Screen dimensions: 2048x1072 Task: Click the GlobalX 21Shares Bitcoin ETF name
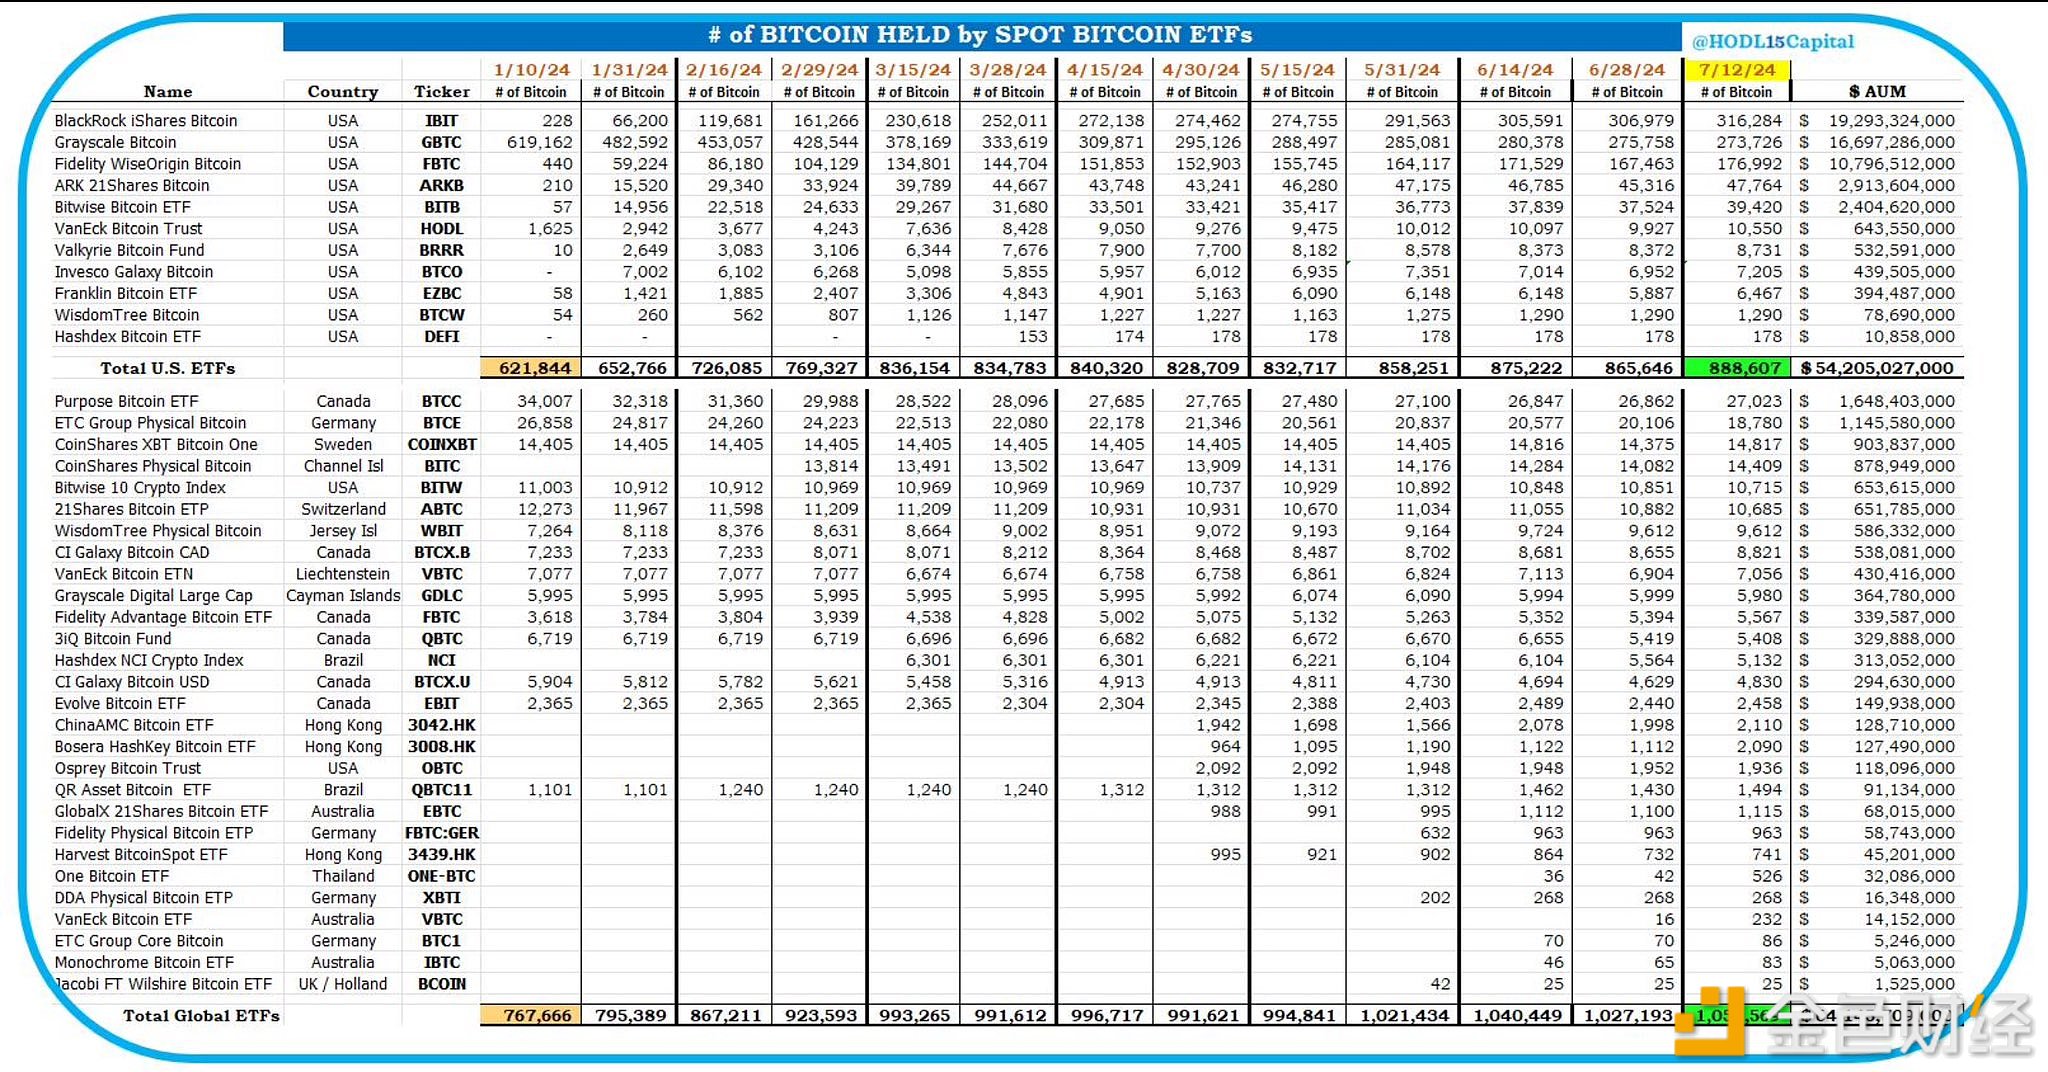click(161, 812)
